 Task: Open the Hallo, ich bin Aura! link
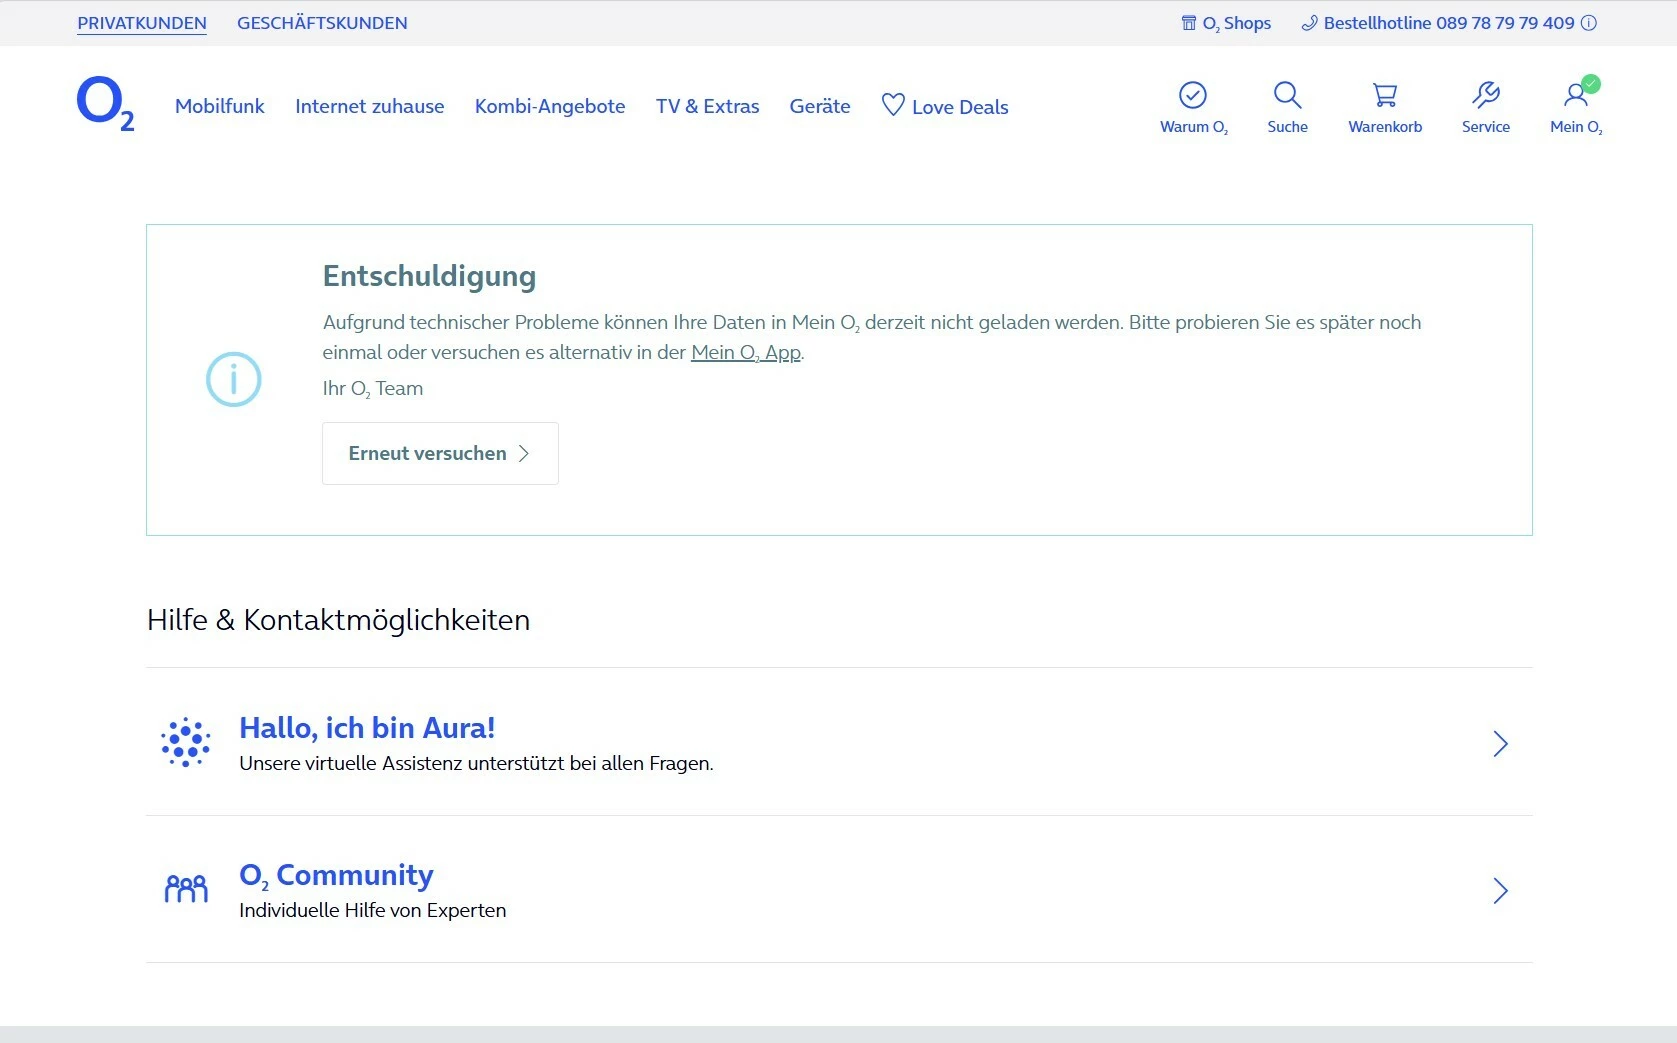point(367,728)
